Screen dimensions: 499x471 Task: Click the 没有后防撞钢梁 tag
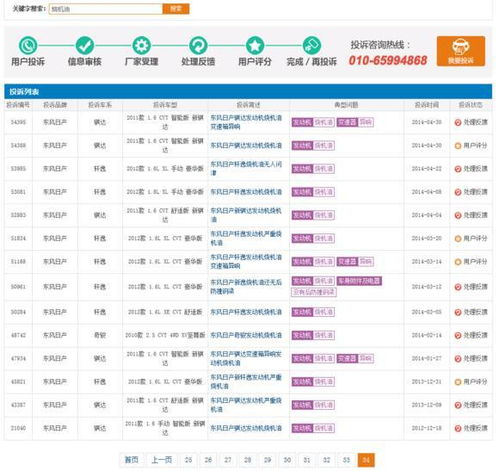point(314,292)
